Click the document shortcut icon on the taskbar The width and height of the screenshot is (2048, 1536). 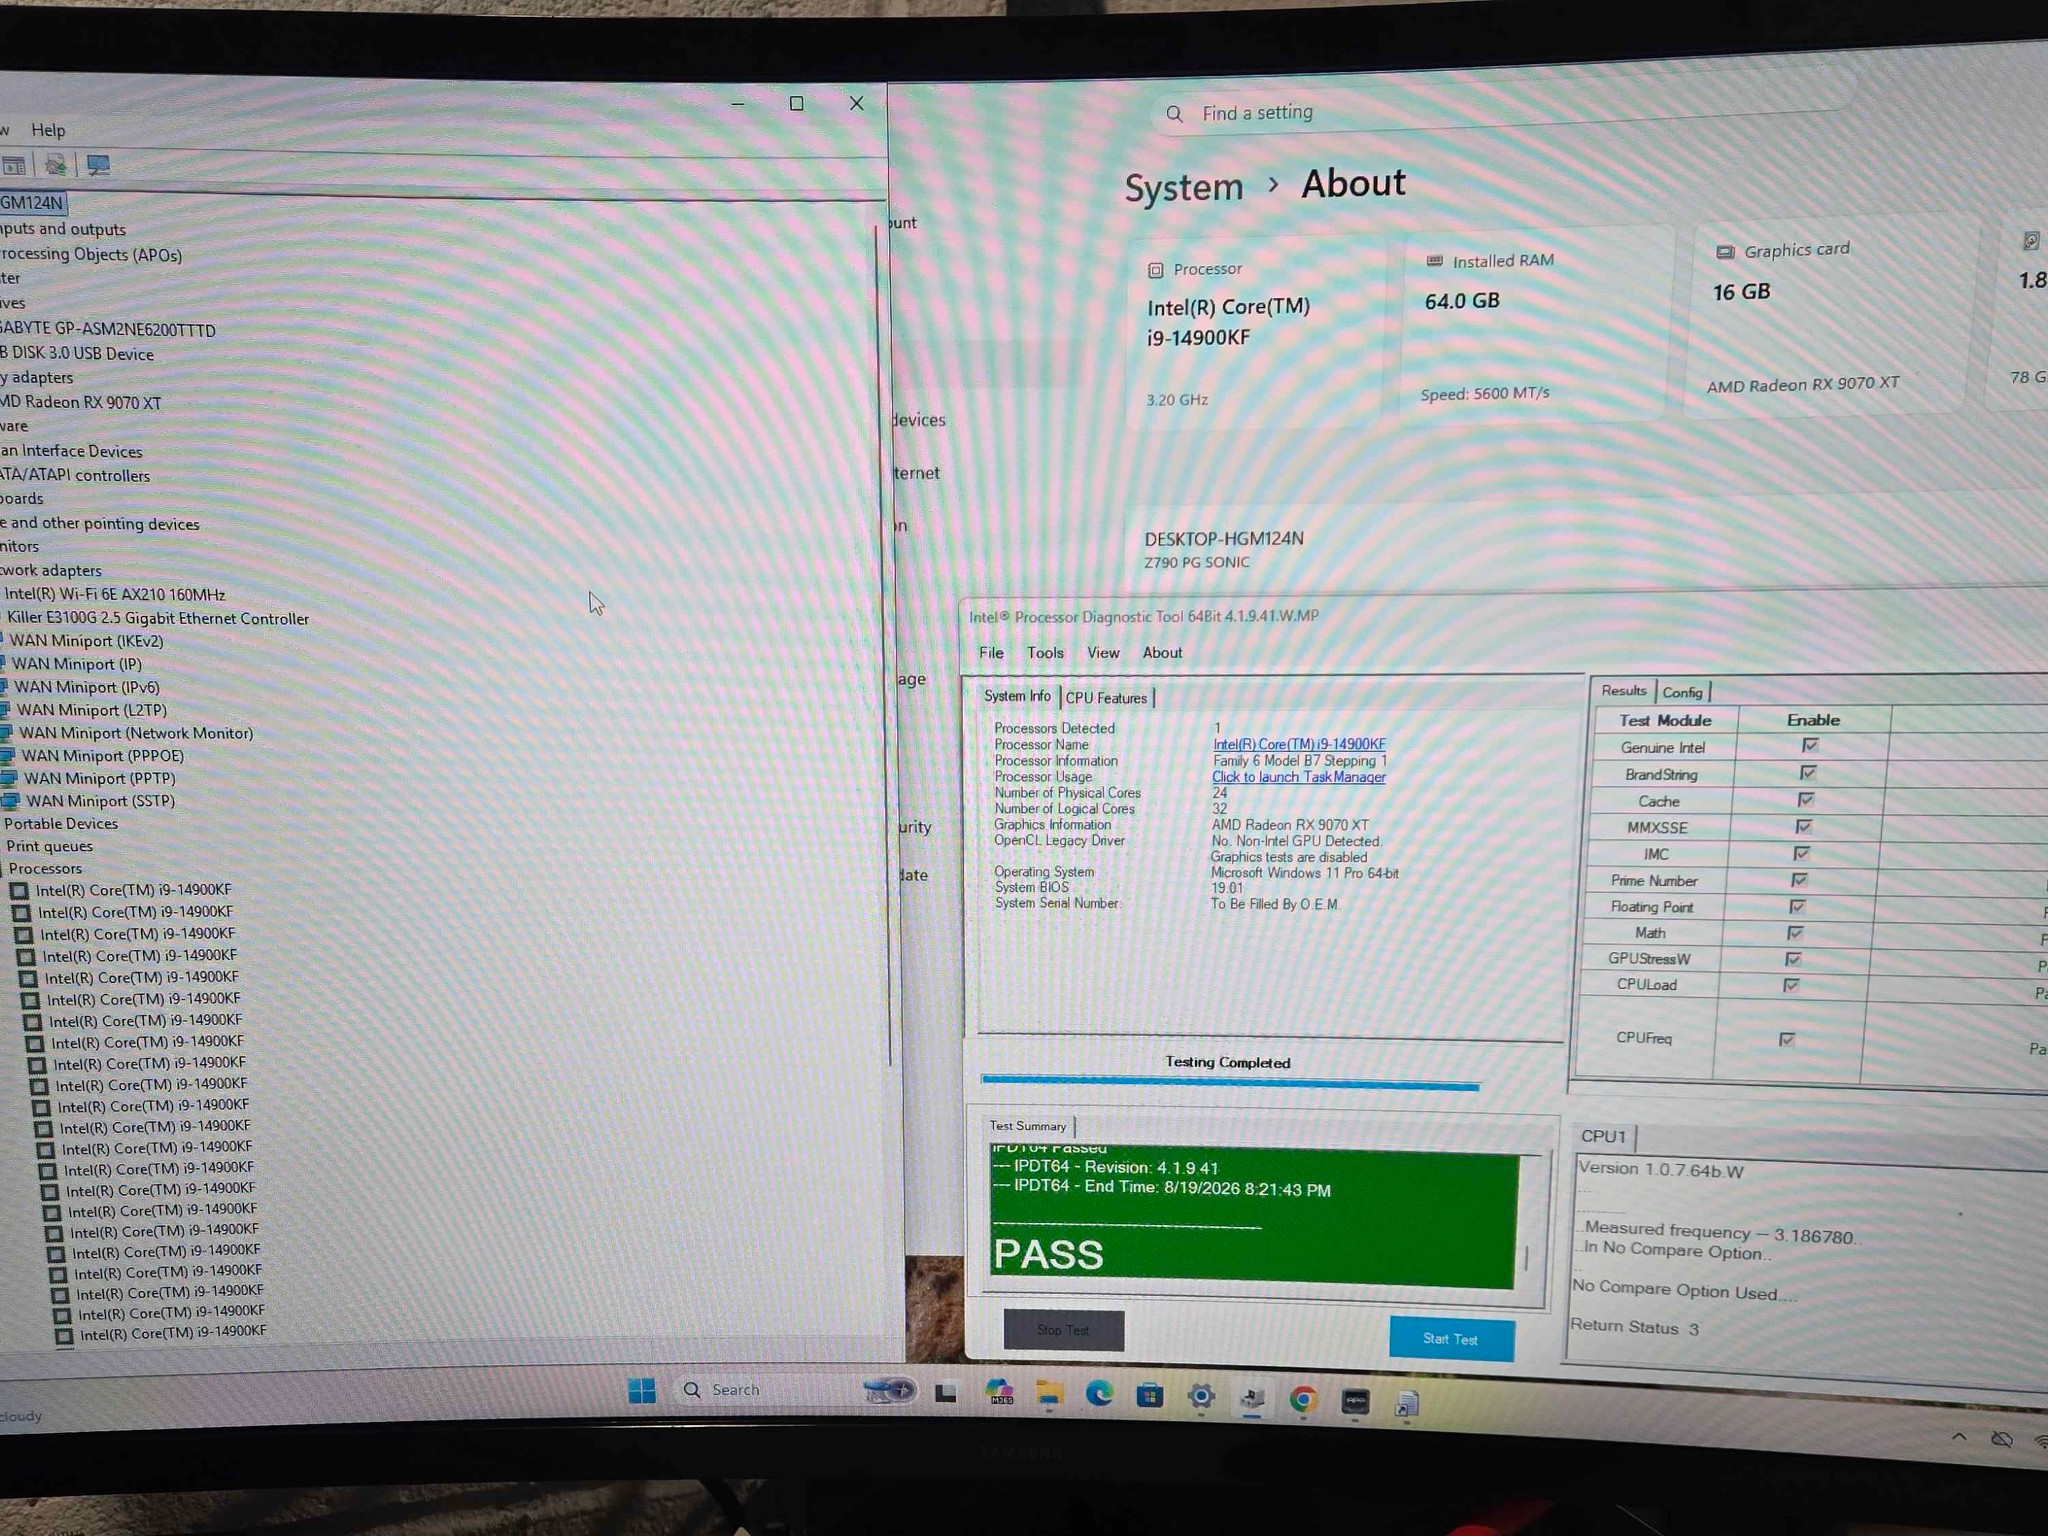point(1406,1404)
